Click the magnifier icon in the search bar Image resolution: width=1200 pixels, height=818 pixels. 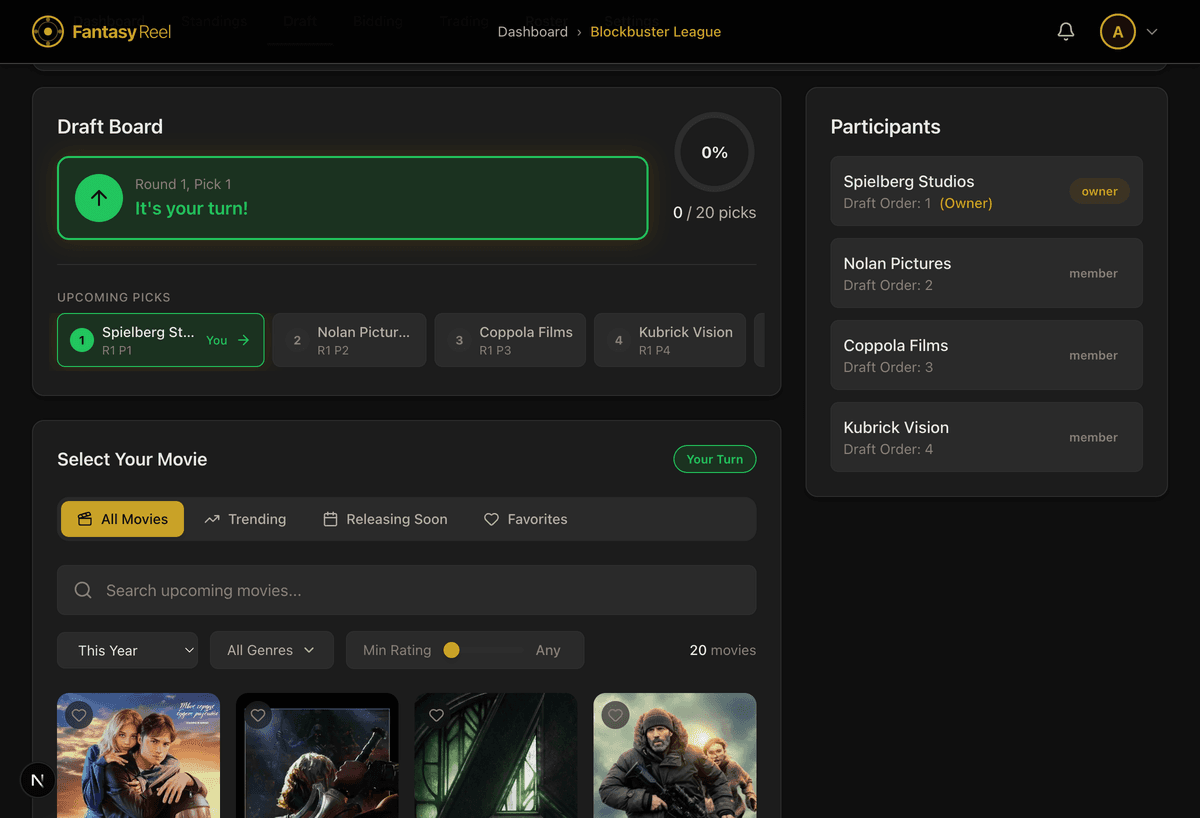[83, 590]
